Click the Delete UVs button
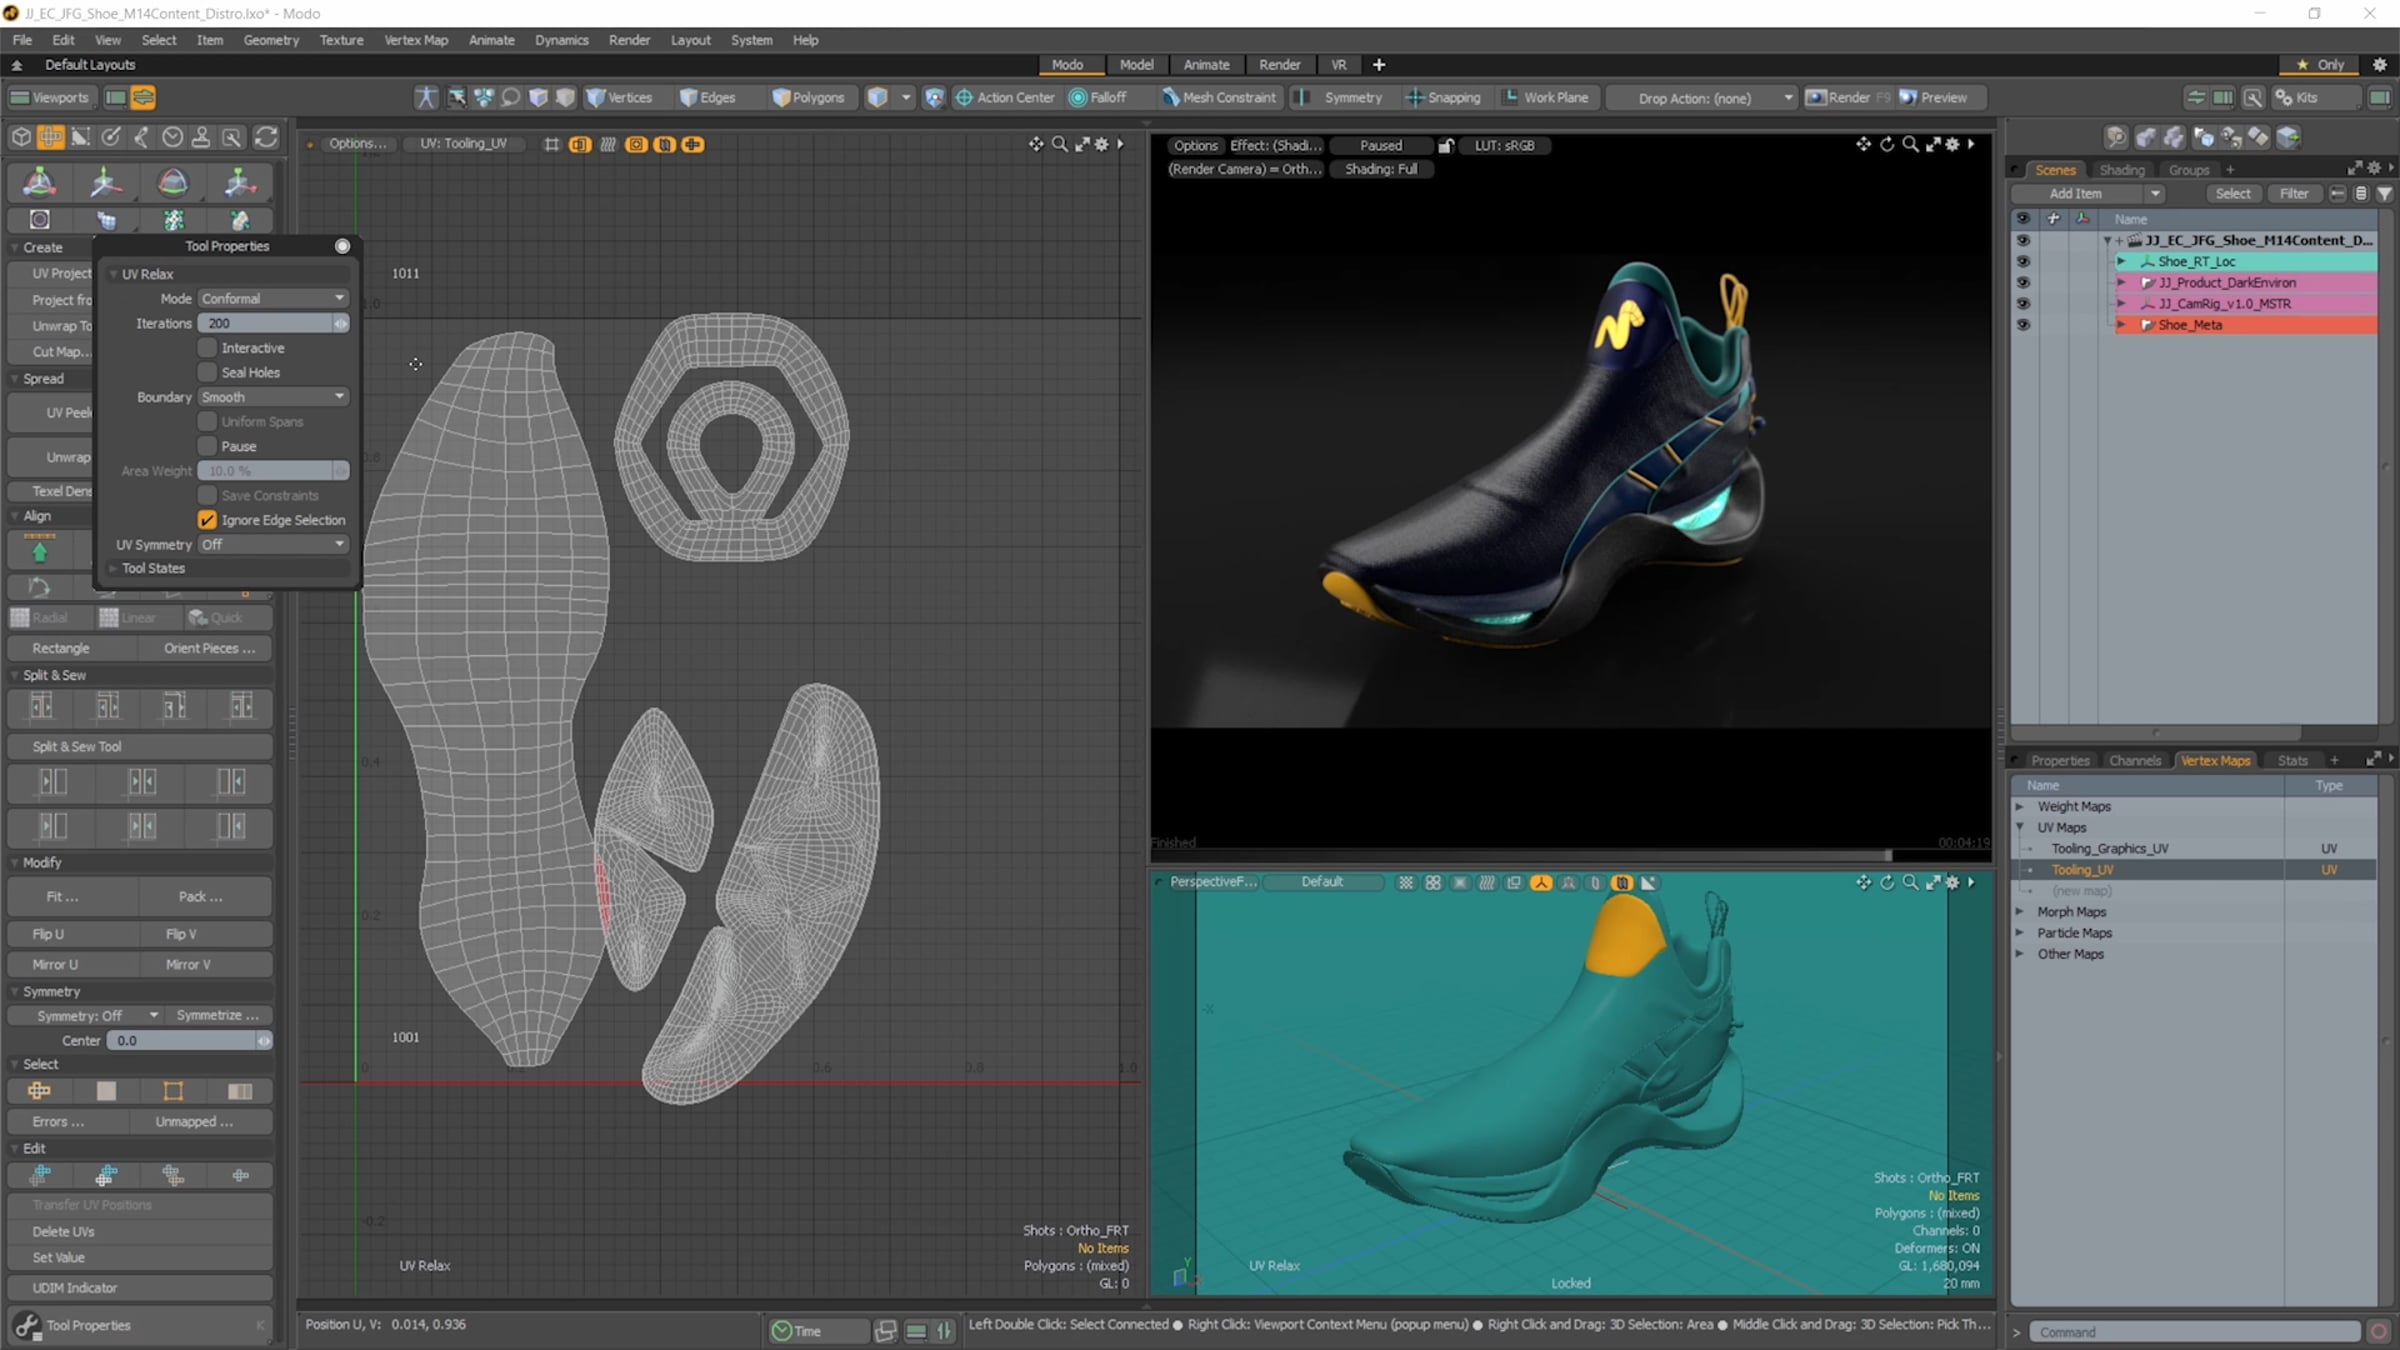This screenshot has width=2400, height=1350. (139, 1231)
